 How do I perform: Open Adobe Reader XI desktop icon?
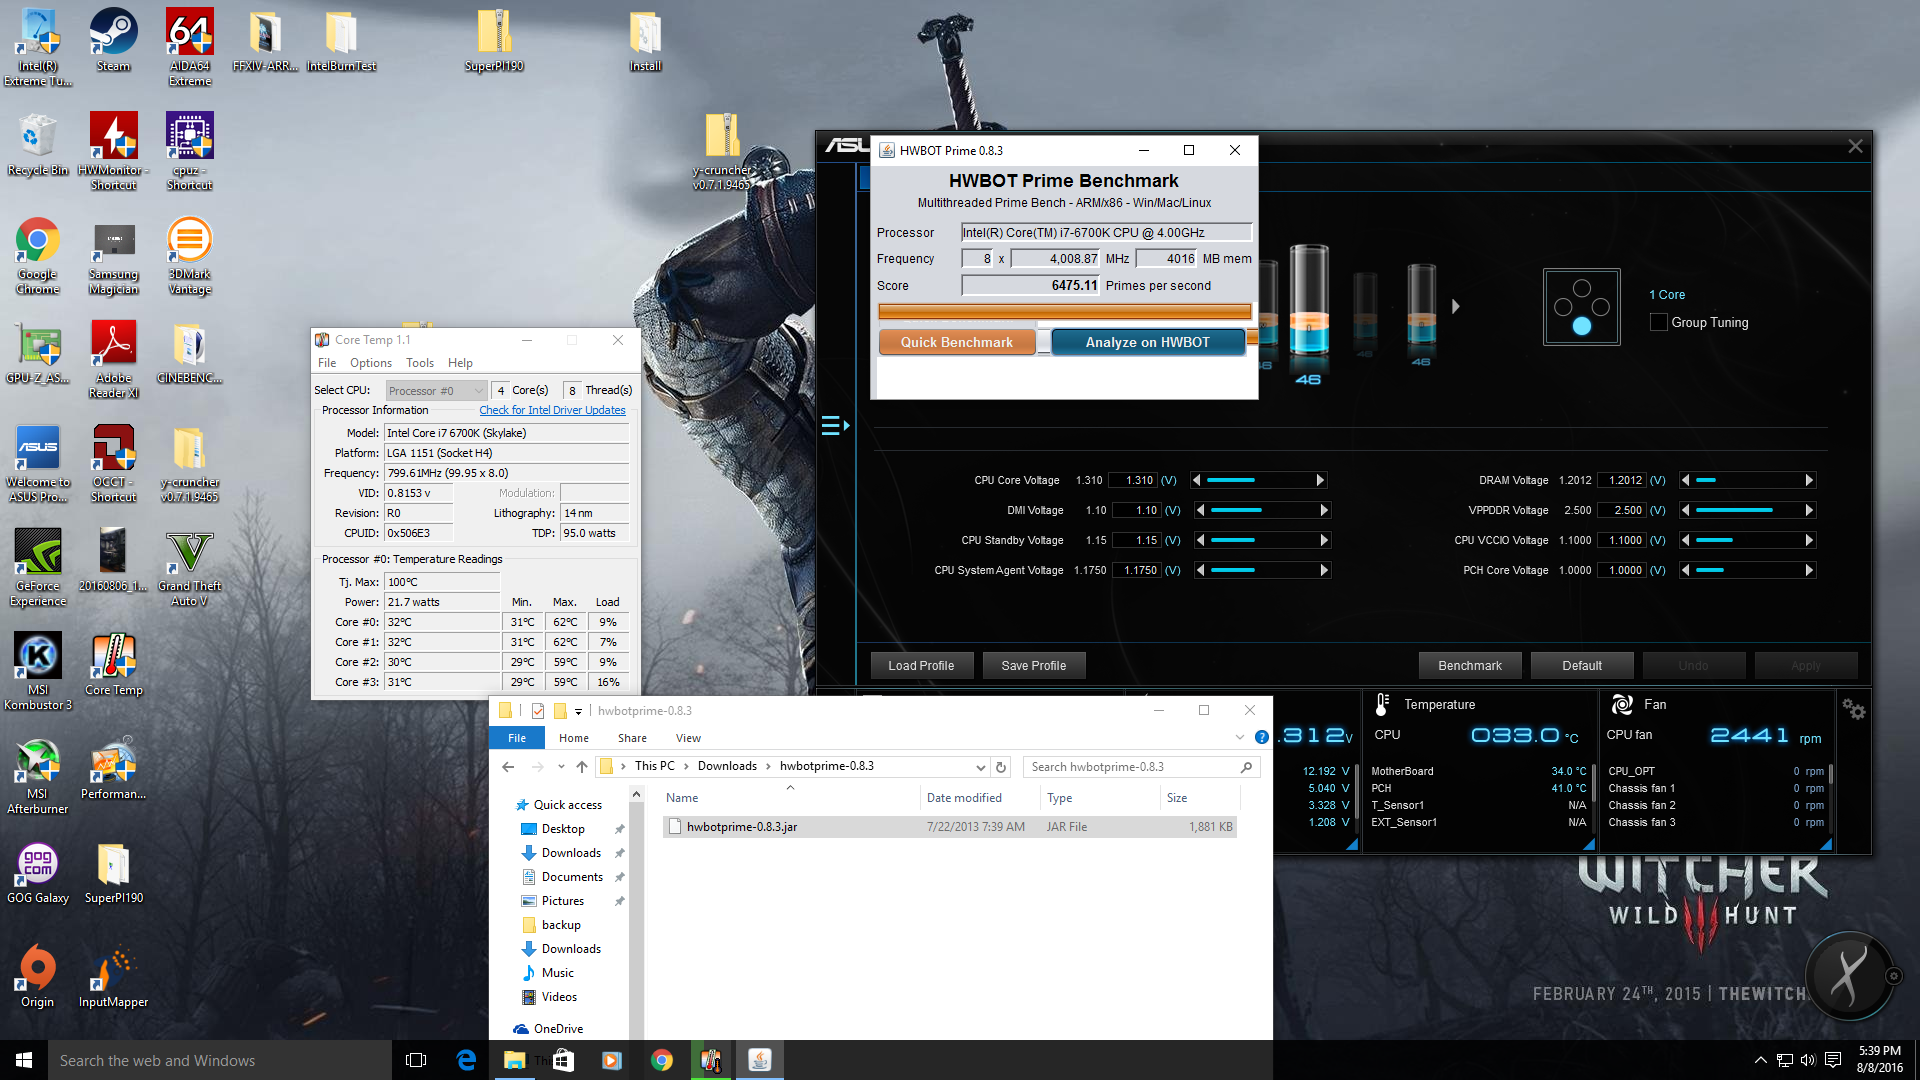coord(113,359)
